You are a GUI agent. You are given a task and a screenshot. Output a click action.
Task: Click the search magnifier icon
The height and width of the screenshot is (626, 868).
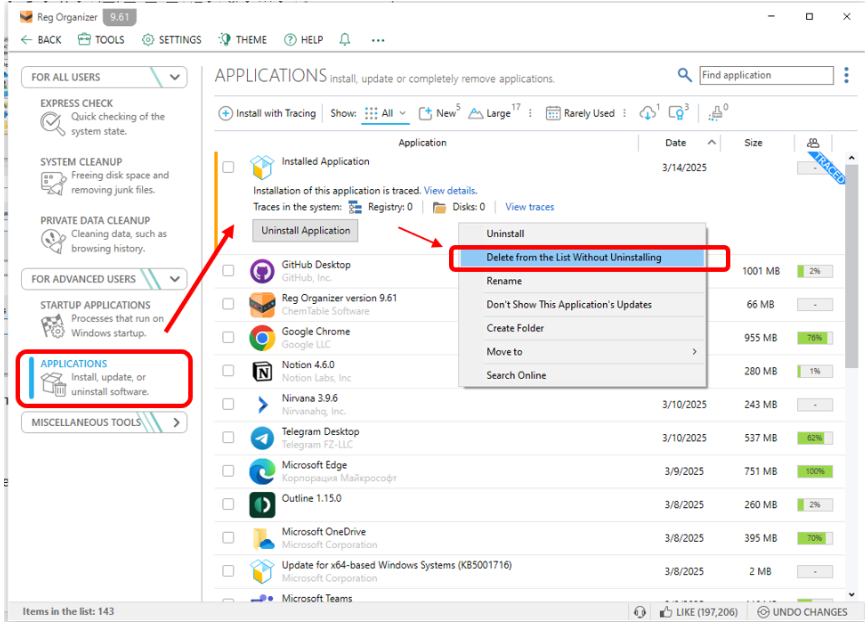684,75
